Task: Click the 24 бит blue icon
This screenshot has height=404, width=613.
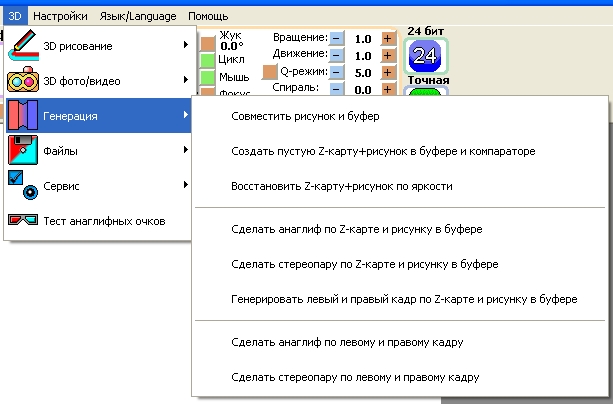Action: click(425, 56)
